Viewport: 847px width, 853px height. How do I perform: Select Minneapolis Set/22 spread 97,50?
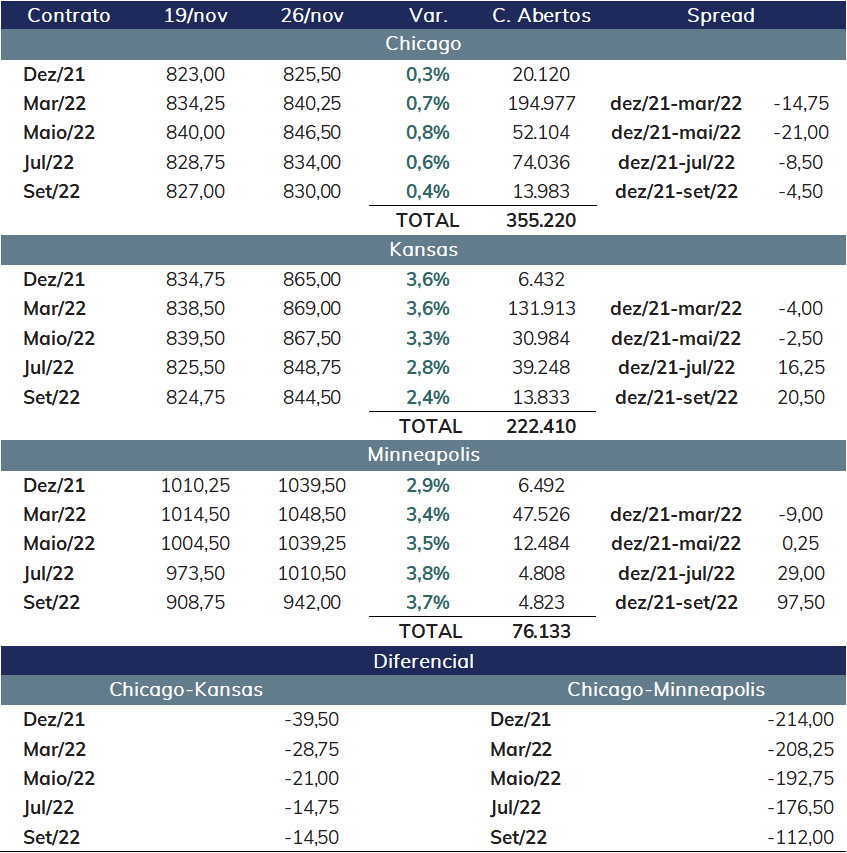pos(801,602)
